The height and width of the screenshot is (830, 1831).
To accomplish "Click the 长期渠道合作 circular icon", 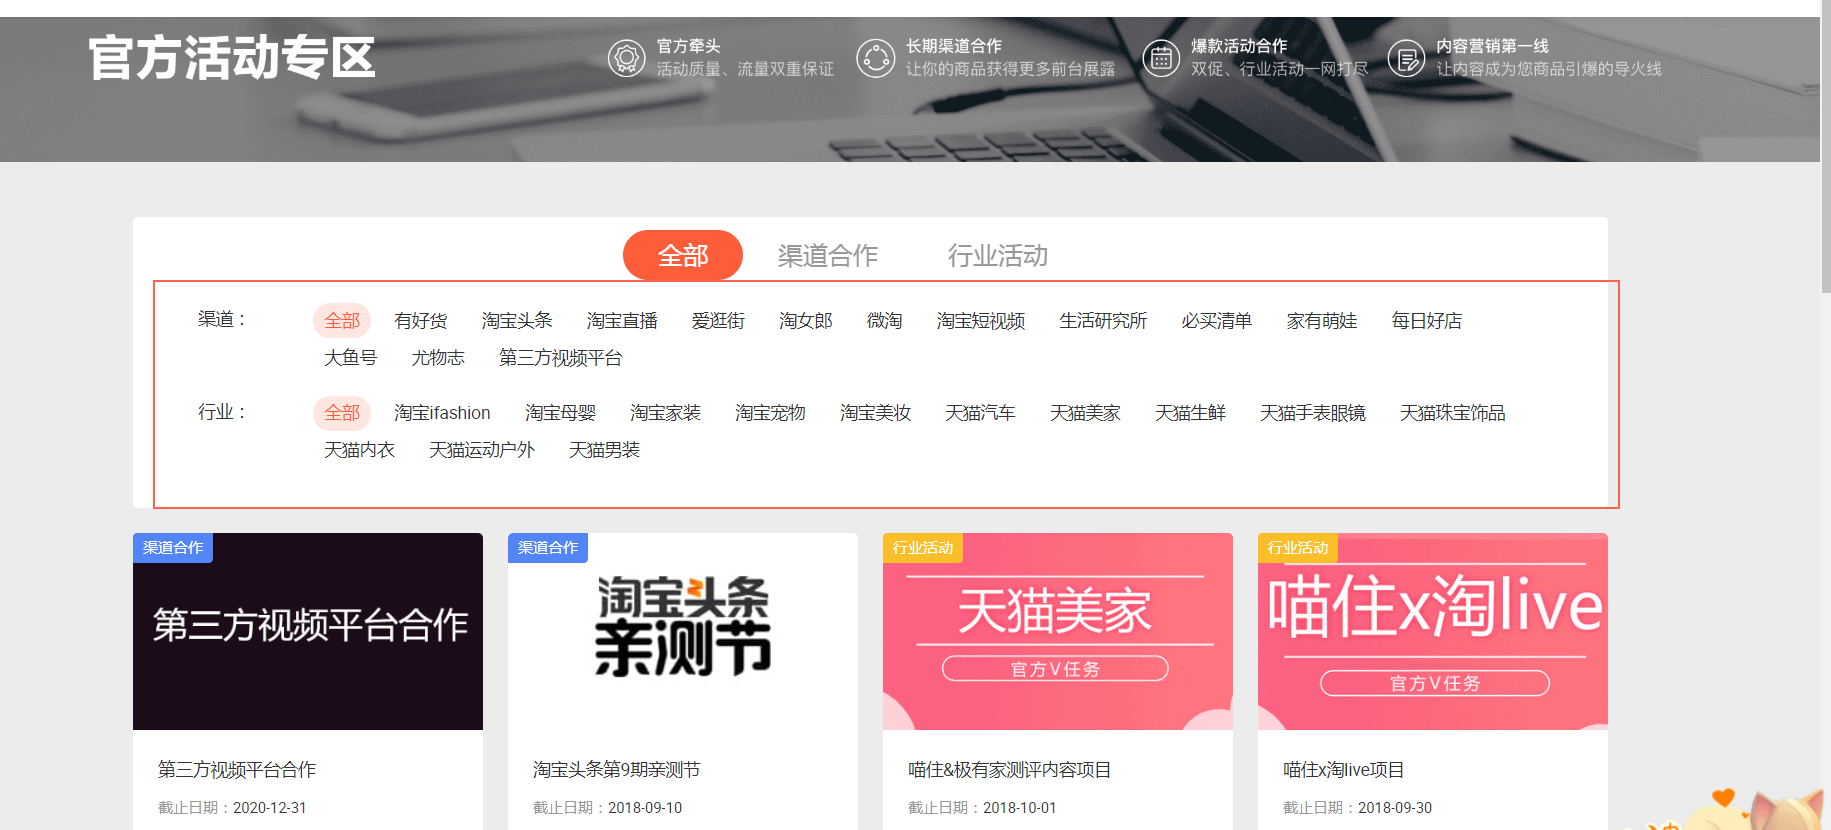I will point(875,58).
